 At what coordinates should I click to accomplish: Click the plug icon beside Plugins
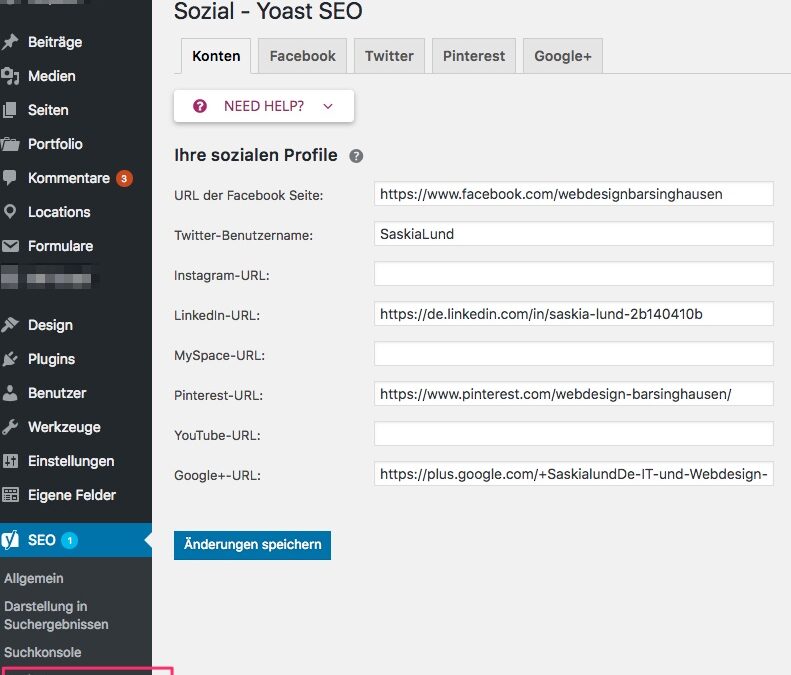(x=11, y=359)
